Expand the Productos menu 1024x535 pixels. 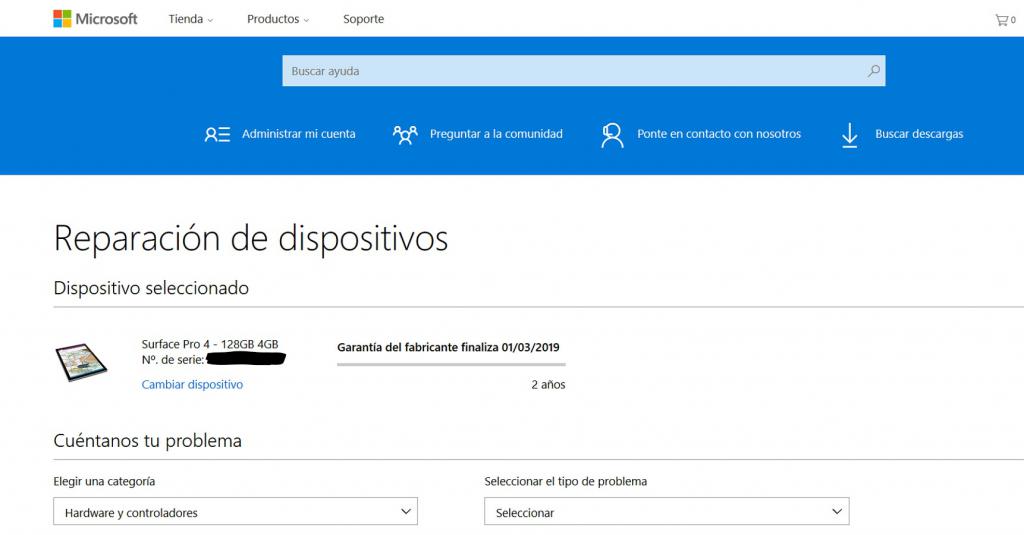coord(278,19)
